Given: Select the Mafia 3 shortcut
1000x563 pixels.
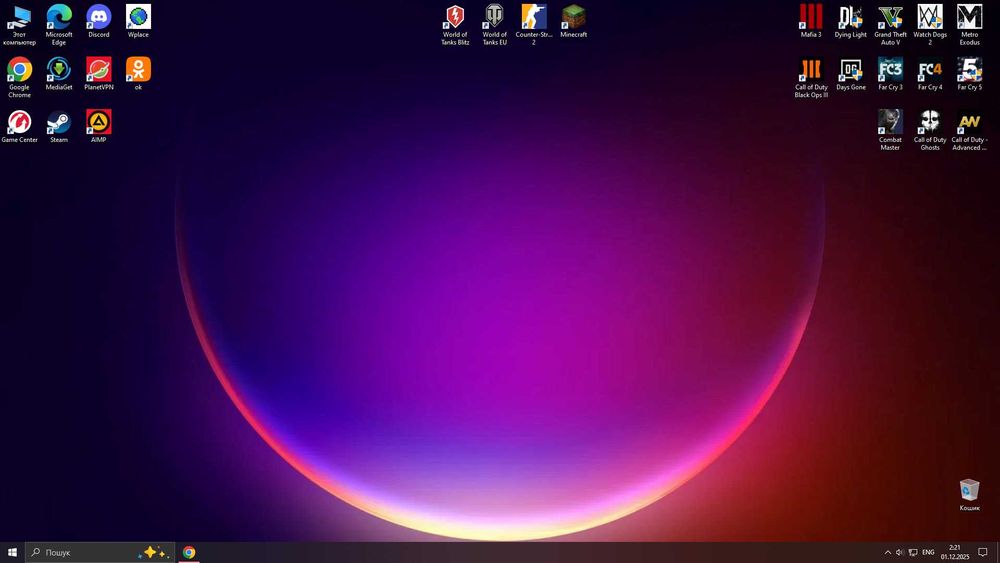Looking at the screenshot, I should [811, 21].
